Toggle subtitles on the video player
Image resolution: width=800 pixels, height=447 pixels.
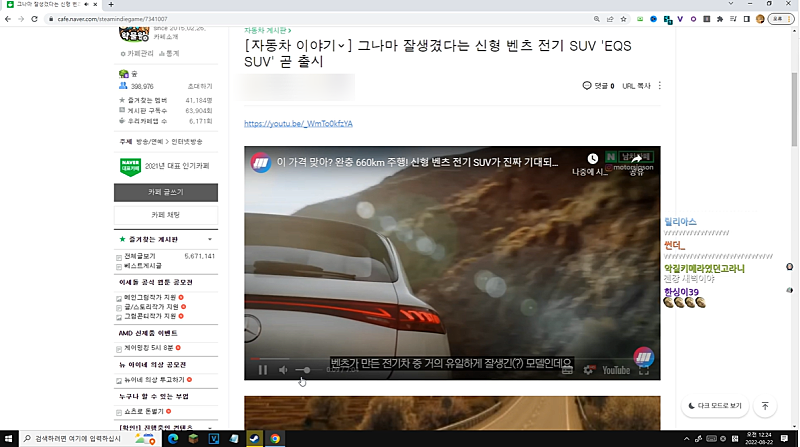[567, 370]
